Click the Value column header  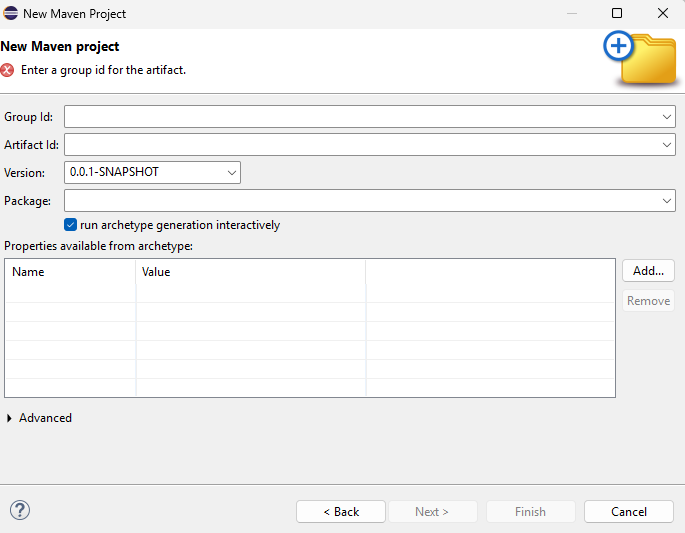[x=251, y=272]
